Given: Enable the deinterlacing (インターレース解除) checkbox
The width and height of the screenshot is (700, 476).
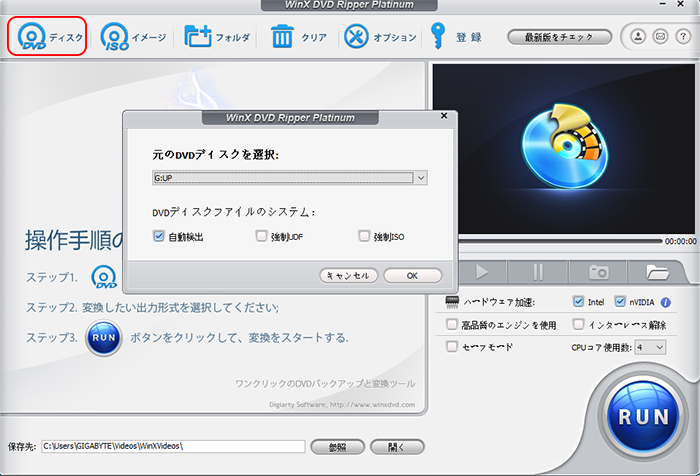Looking at the screenshot, I should pos(578,324).
